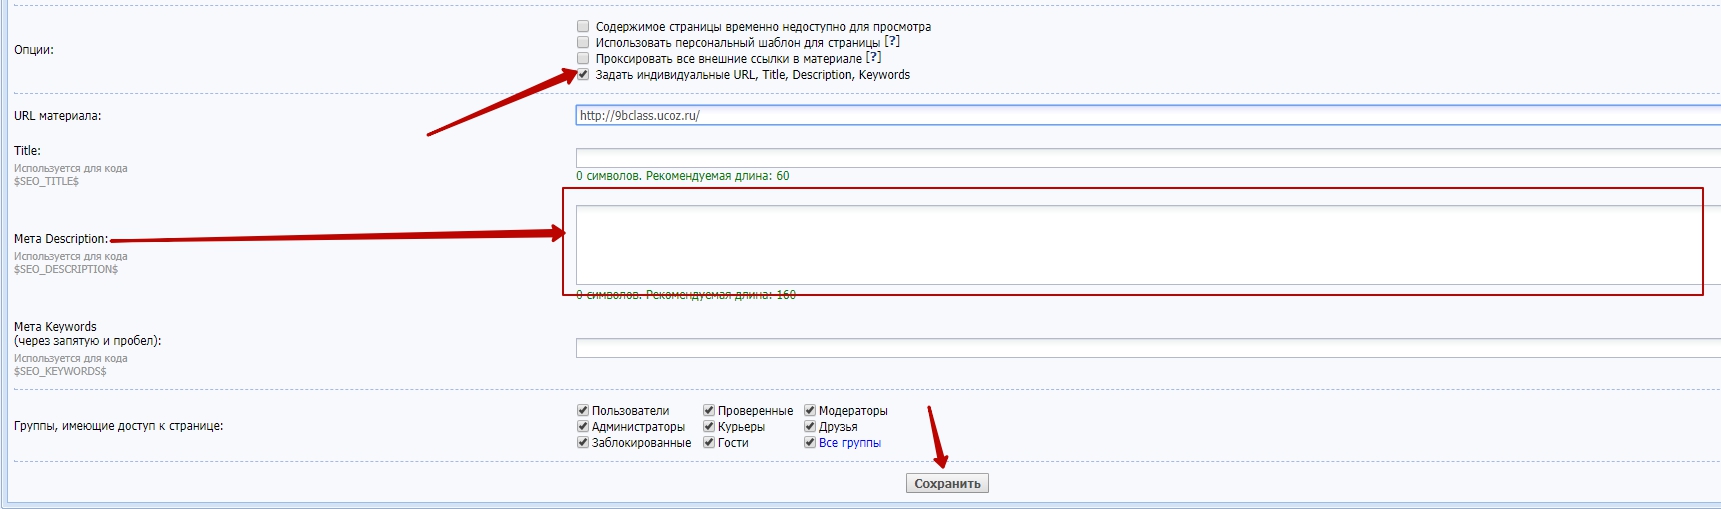Open help [?] next to персональный шаблон
The height and width of the screenshot is (509, 1721).
tap(892, 42)
